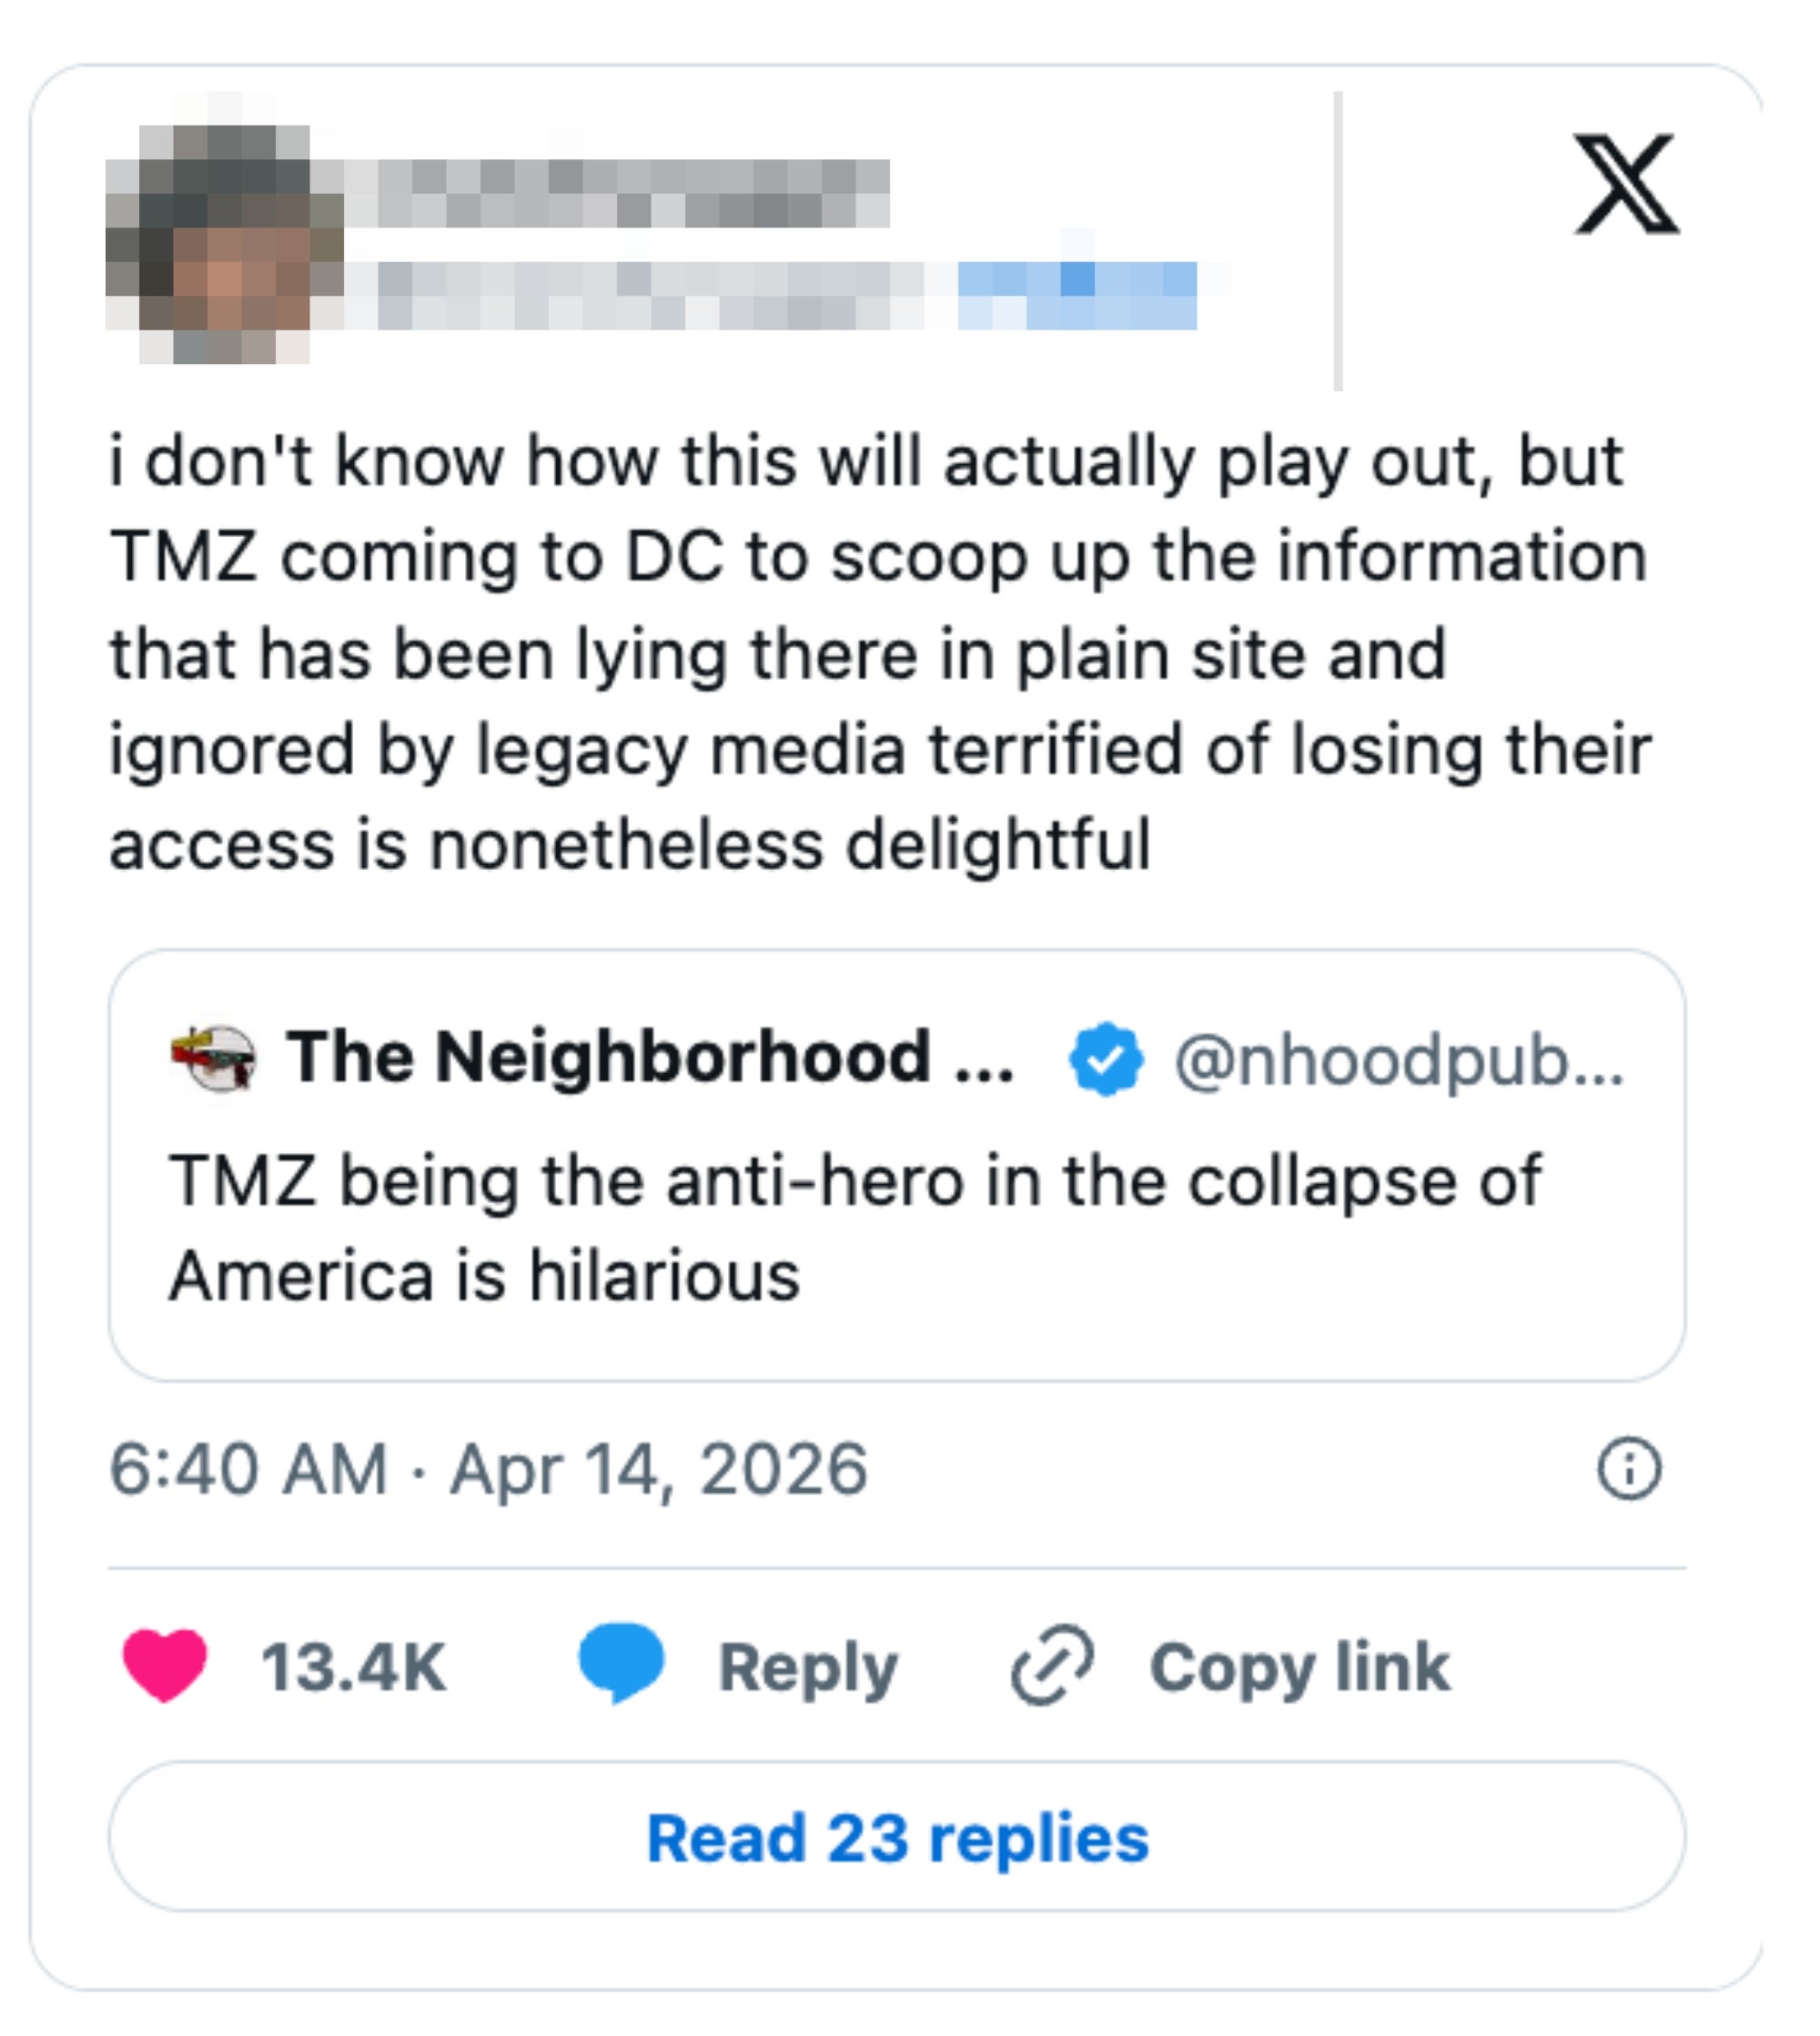This screenshot has height=2036, width=1820.
Task: Open the quoted tweet about TMZ being the anti-hero
Action: click(x=855, y=1228)
